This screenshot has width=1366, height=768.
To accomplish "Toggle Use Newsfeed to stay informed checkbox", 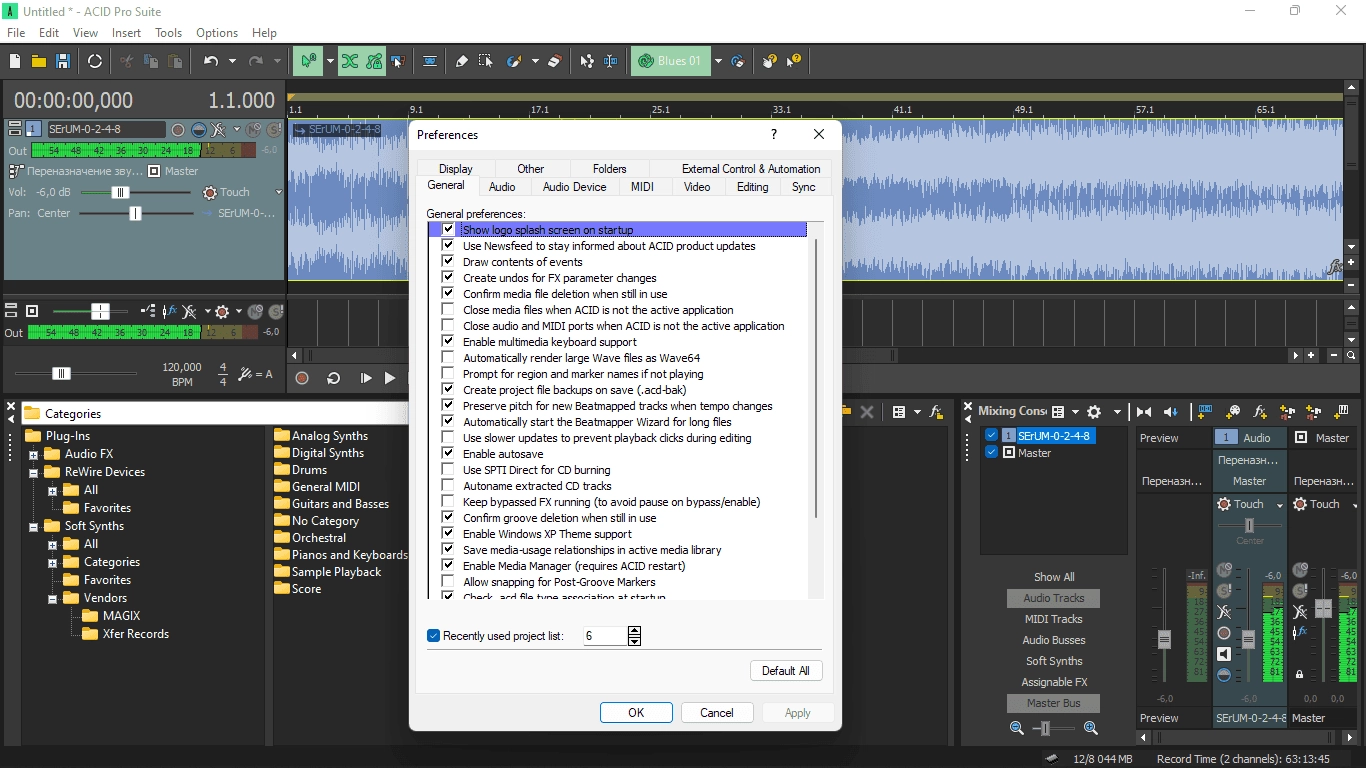I will [x=448, y=246].
